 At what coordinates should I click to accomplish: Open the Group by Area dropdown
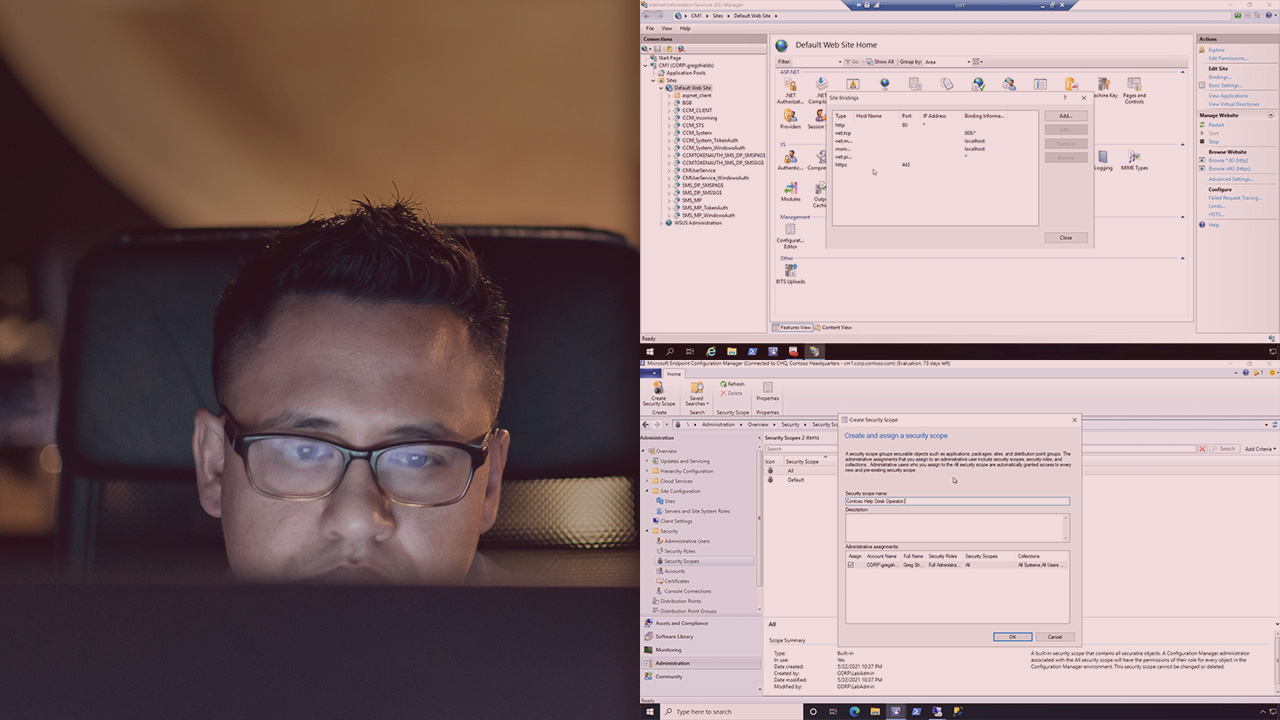tap(946, 62)
